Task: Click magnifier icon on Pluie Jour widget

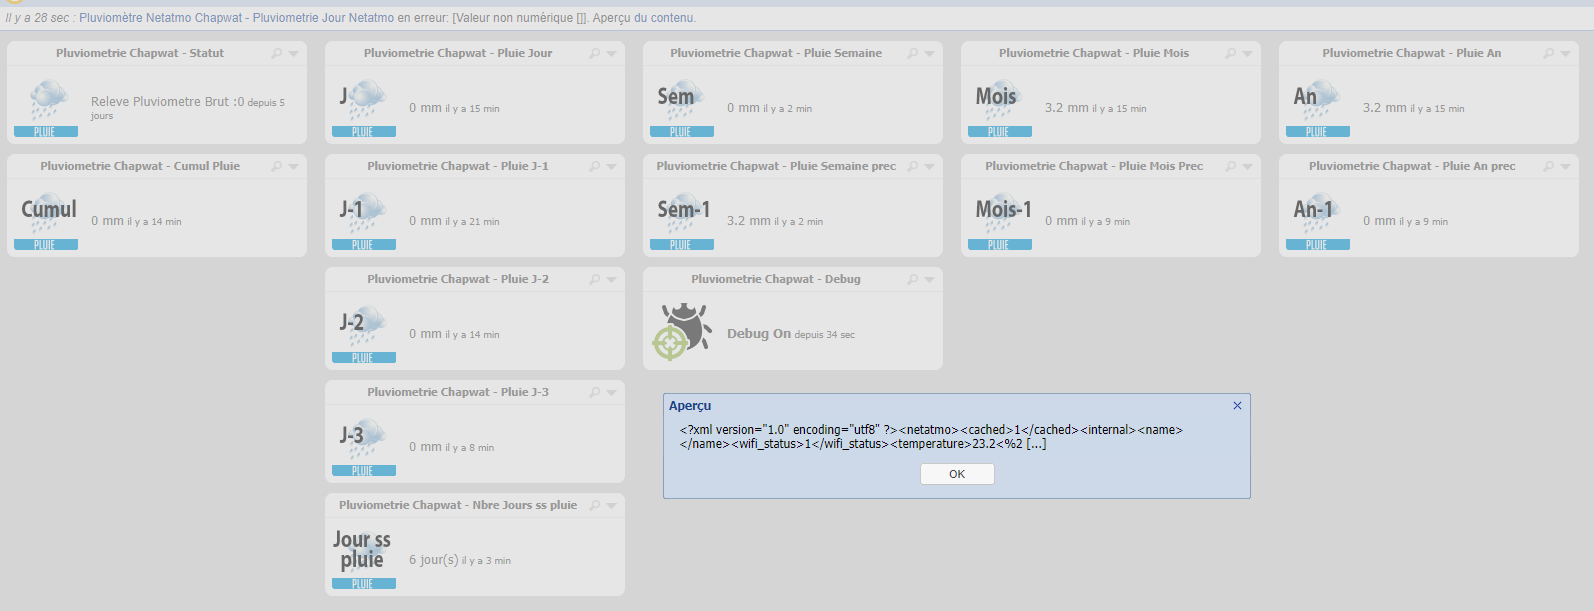Action: coord(595,54)
